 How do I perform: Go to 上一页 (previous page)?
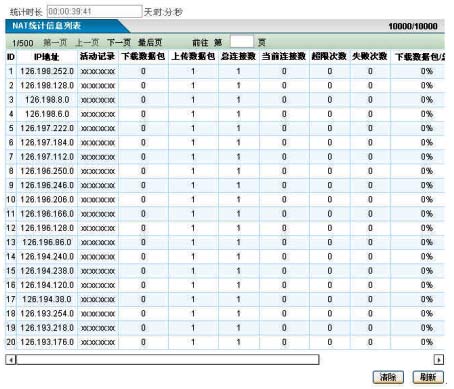pos(87,43)
